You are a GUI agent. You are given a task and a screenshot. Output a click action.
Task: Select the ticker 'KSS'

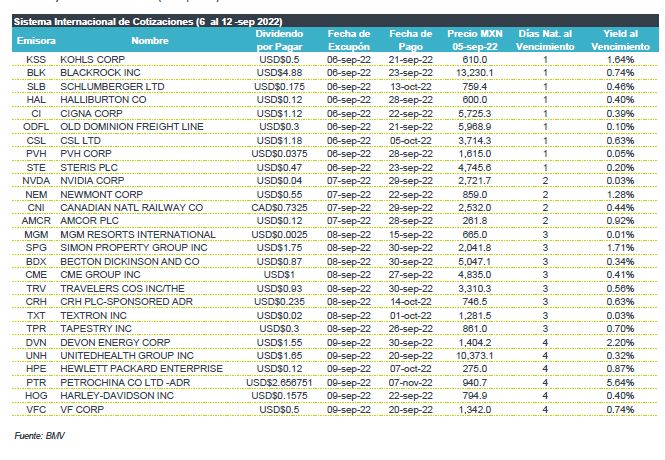coord(36,60)
